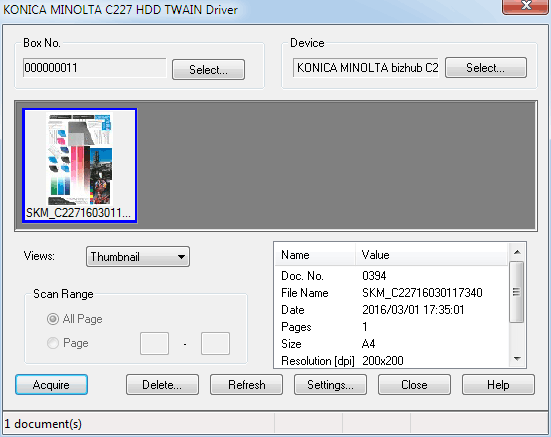Viewport: 551px width, 437px height.
Task: Click Select... next to Box No.
Action: coord(208,69)
